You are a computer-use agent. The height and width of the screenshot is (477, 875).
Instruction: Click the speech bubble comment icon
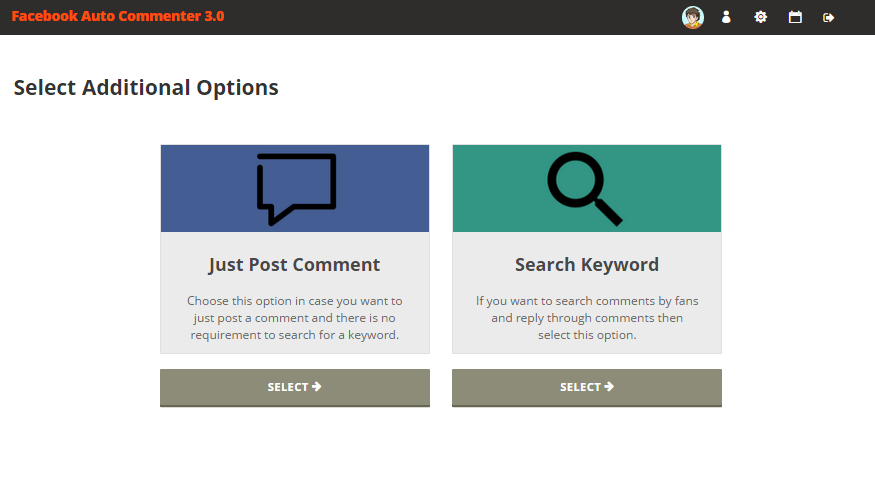(x=296, y=188)
